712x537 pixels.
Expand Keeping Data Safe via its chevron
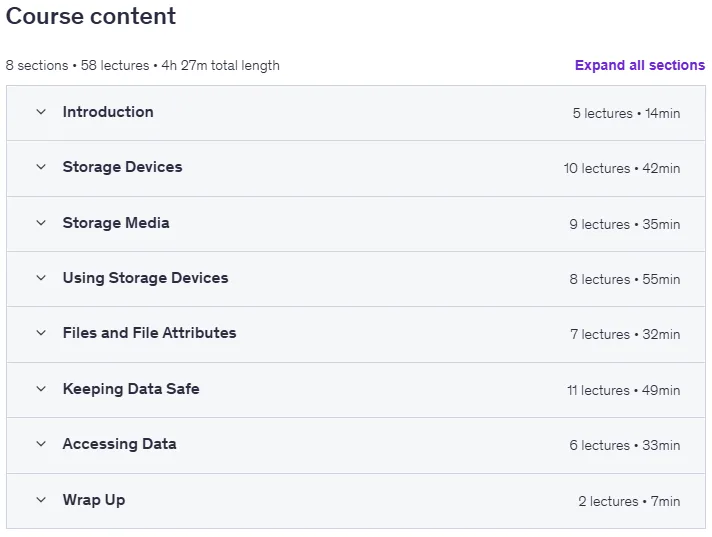tap(41, 389)
